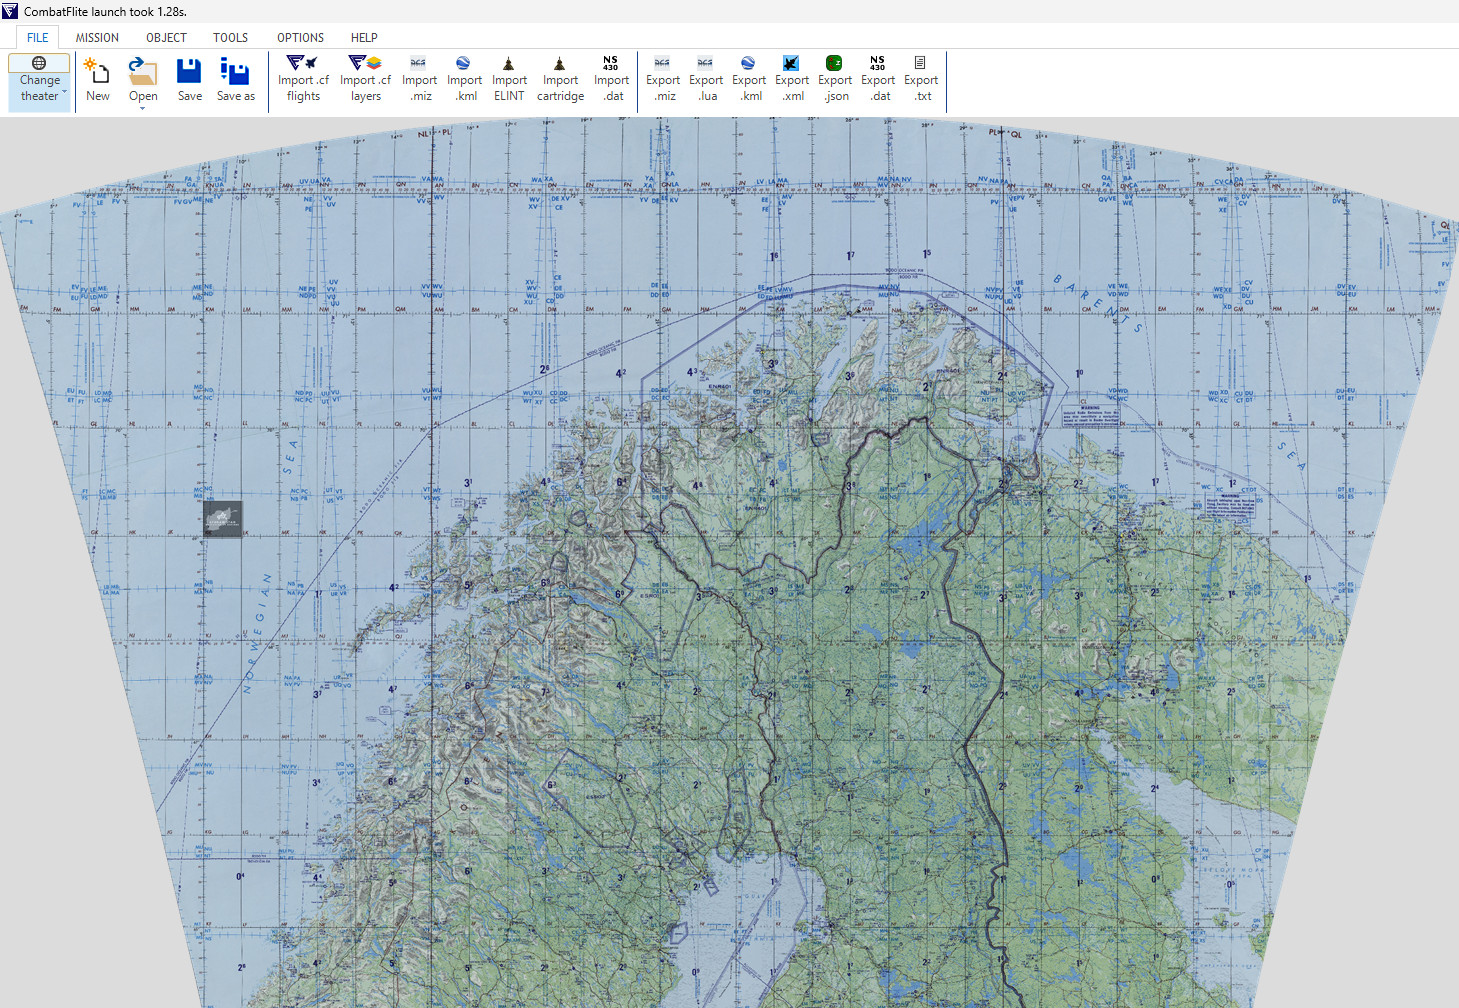Open the TOOLS ribbon tab
Viewport: 1459px width, 1008px height.
[230, 37]
